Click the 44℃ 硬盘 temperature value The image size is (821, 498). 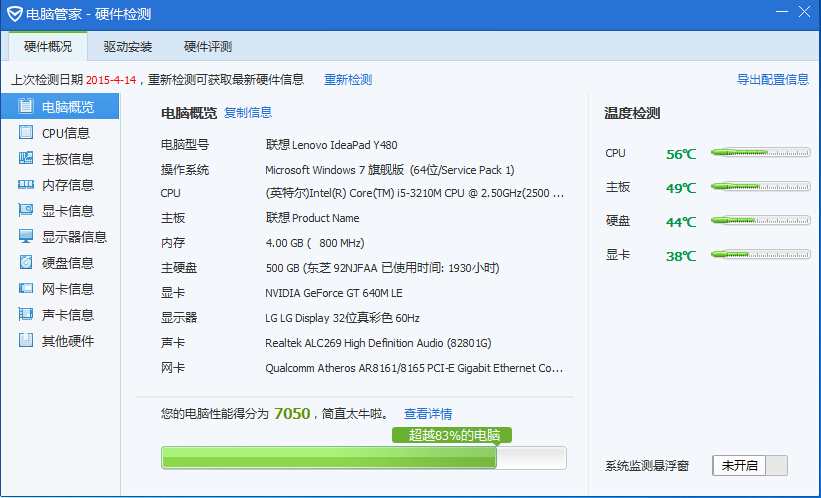[681, 222]
